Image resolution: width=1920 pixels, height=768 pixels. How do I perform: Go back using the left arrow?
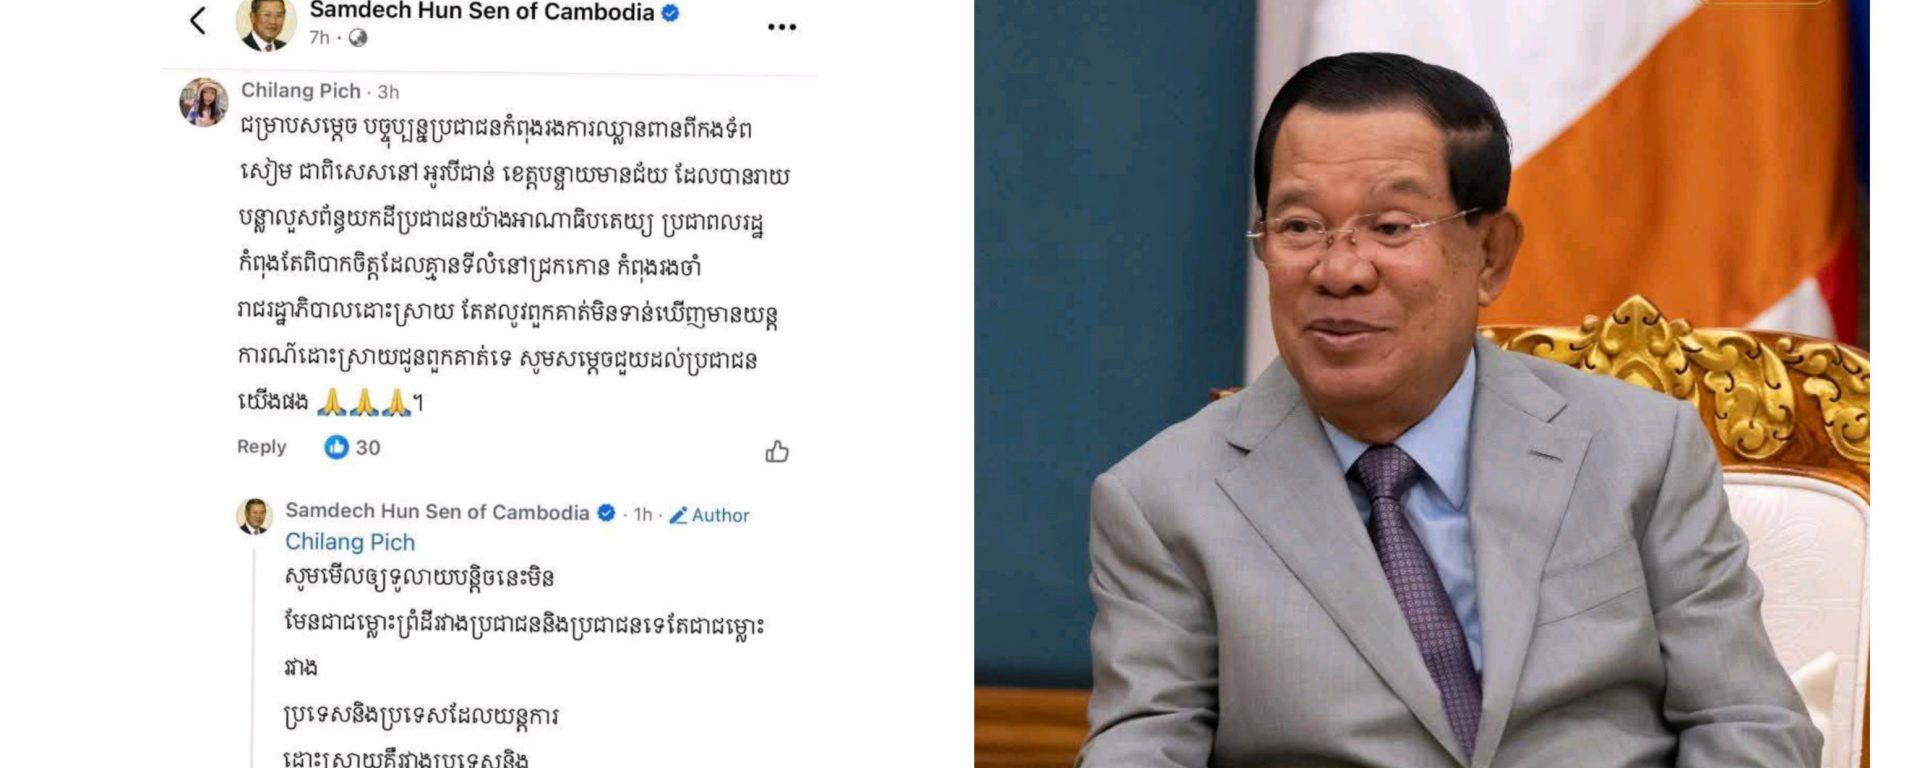[198, 20]
